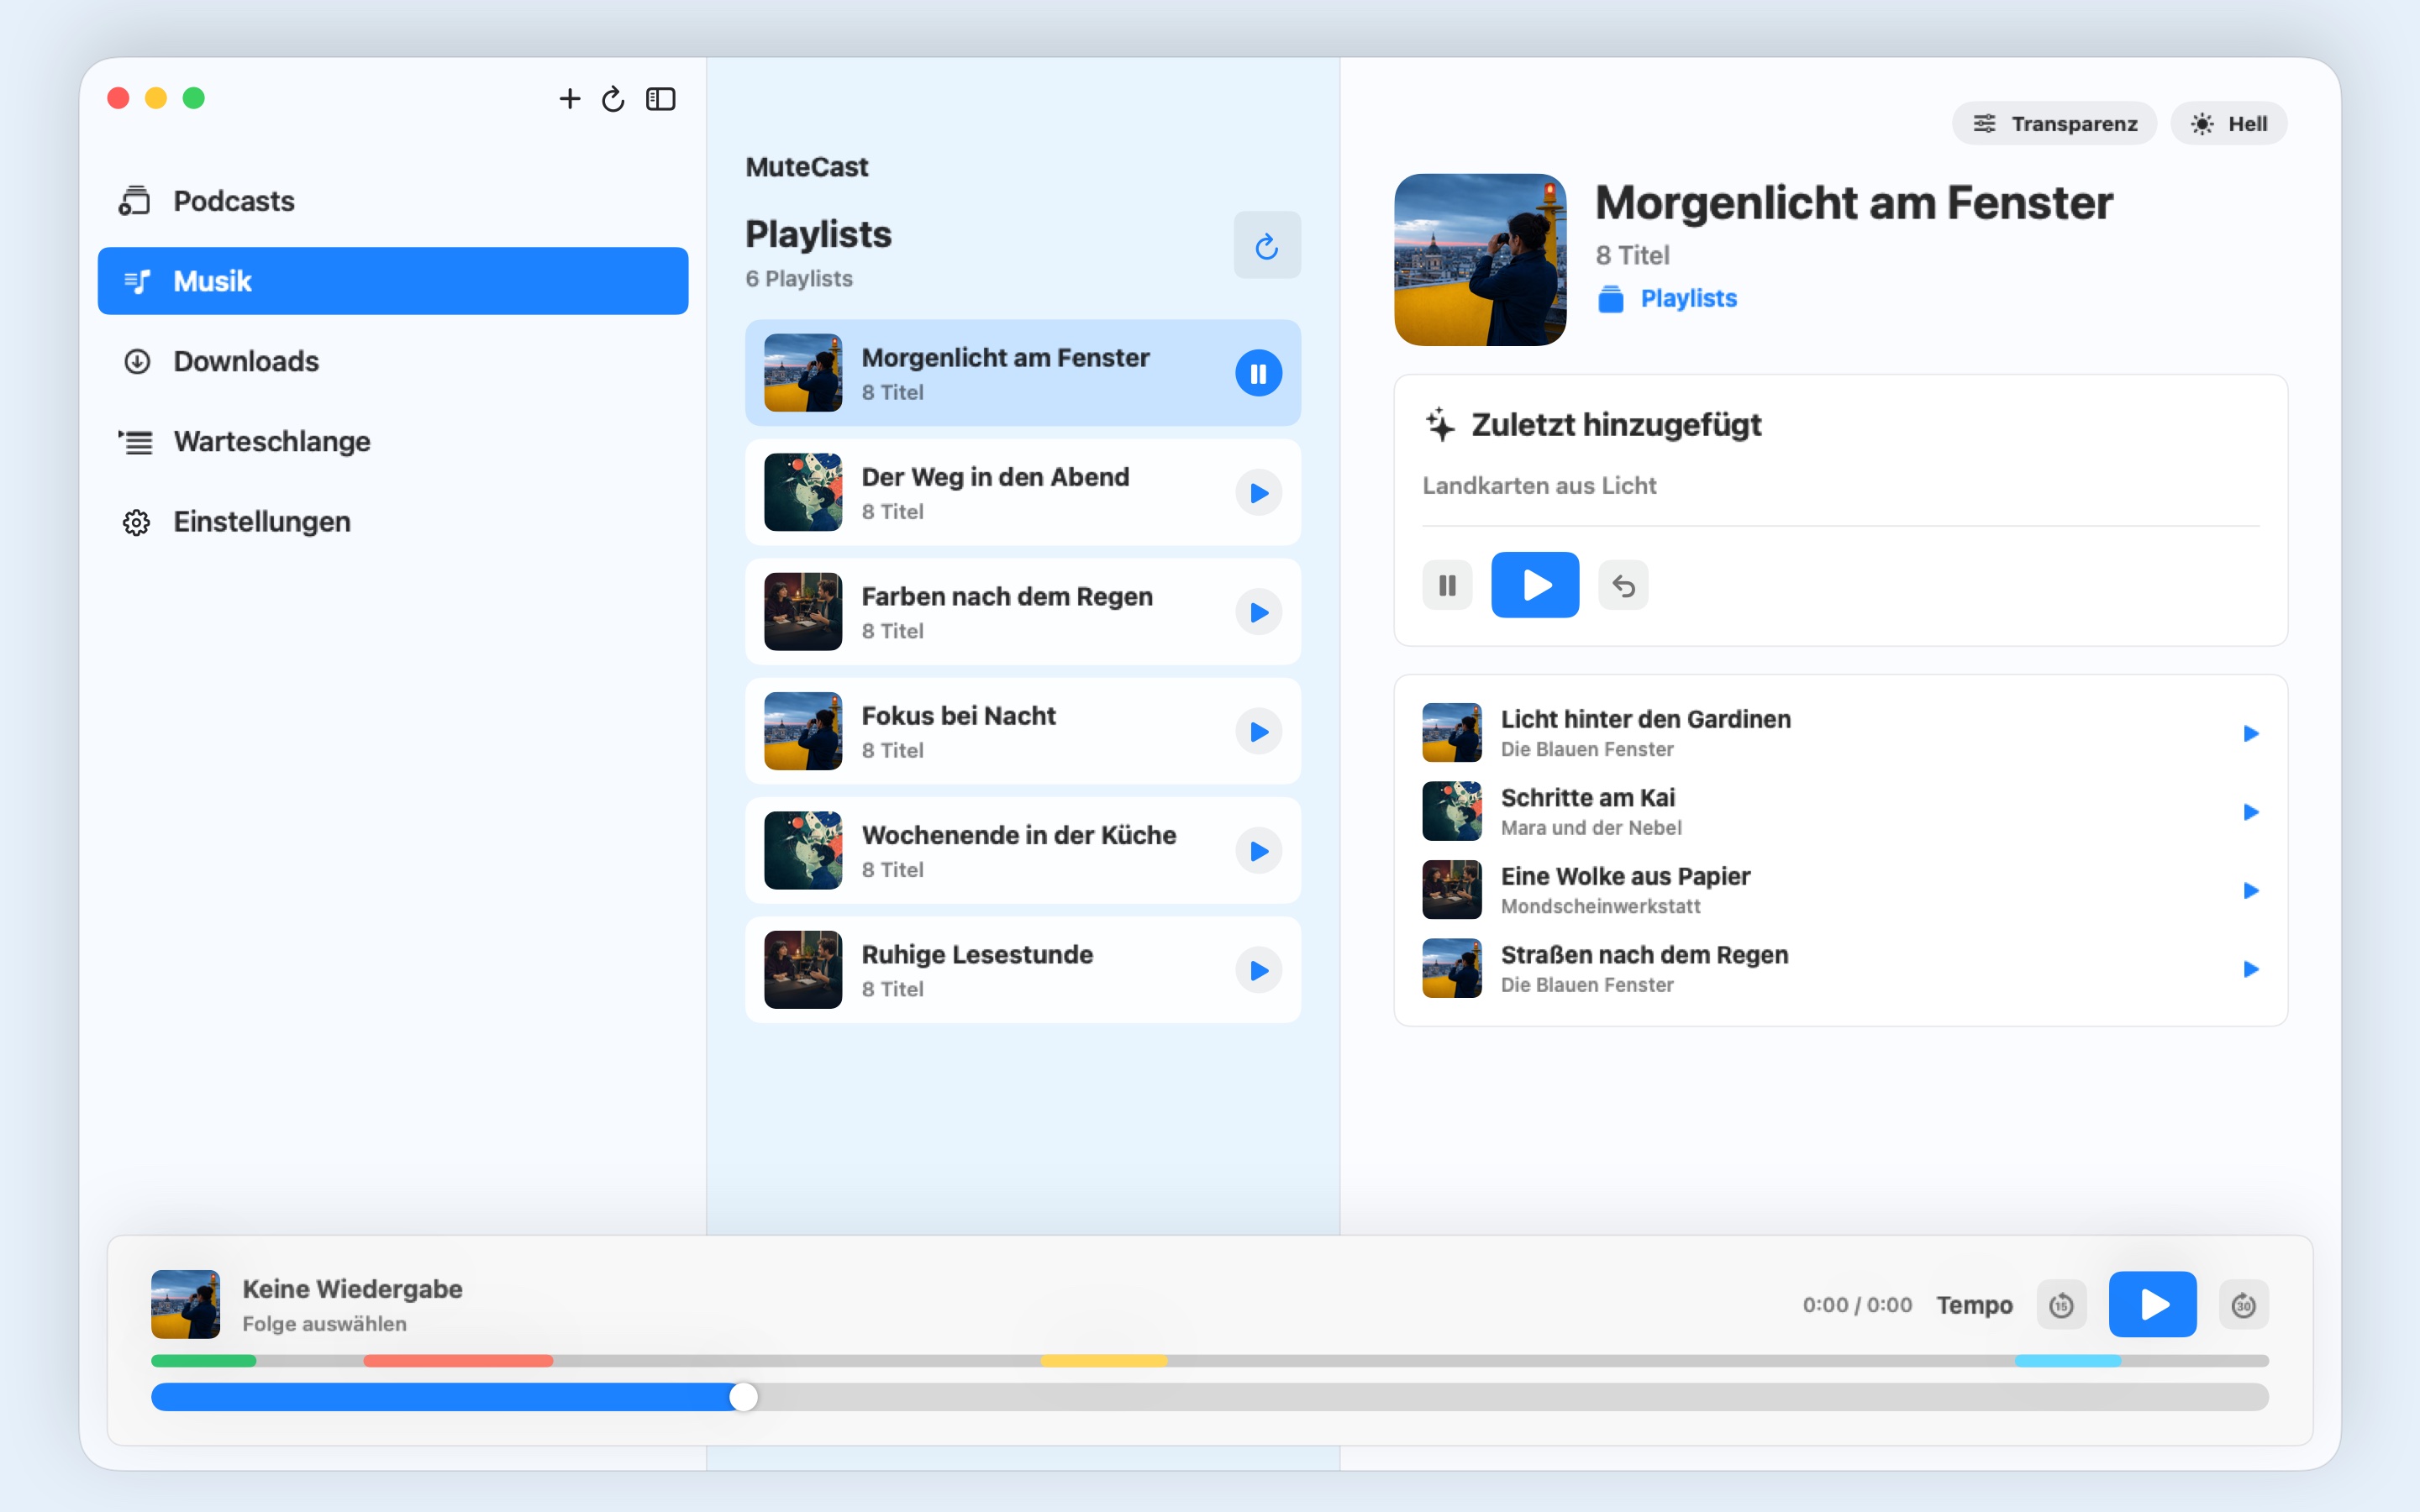Click the playback progress slider knob
Screen dimensions: 2420x1512
pos(743,1397)
